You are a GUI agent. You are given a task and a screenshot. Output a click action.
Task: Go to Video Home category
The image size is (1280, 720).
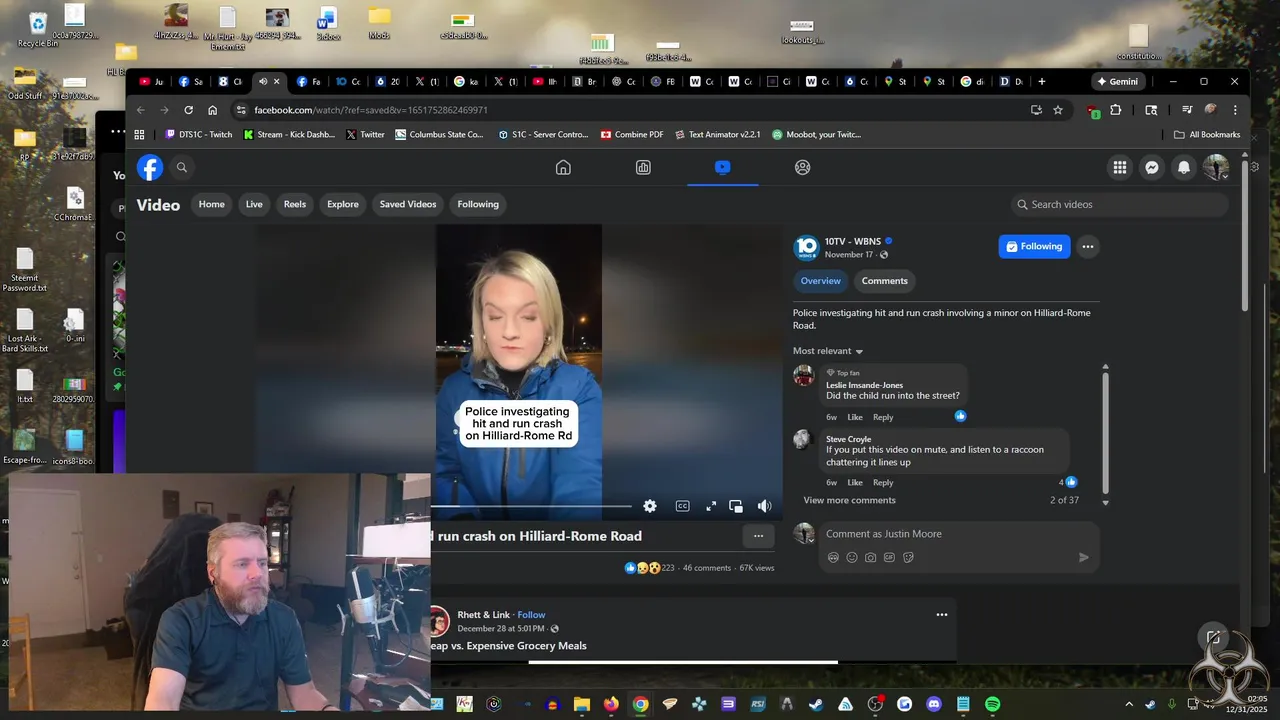pyautogui.click(x=212, y=204)
